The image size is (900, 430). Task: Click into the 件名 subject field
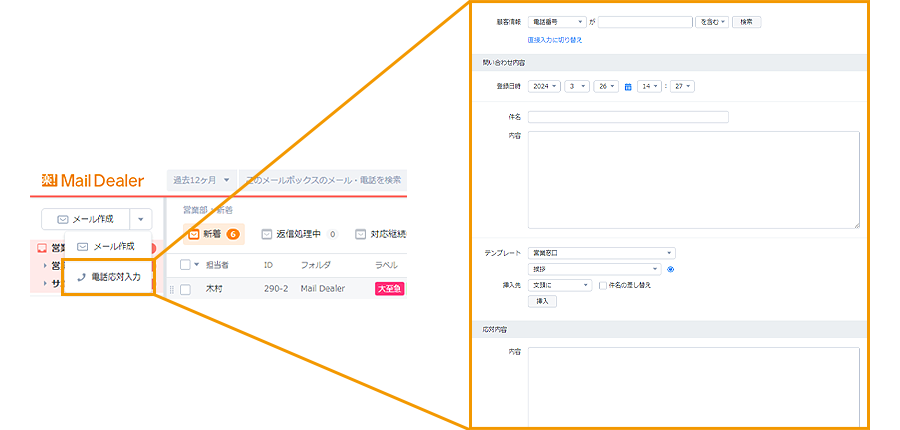(628, 117)
